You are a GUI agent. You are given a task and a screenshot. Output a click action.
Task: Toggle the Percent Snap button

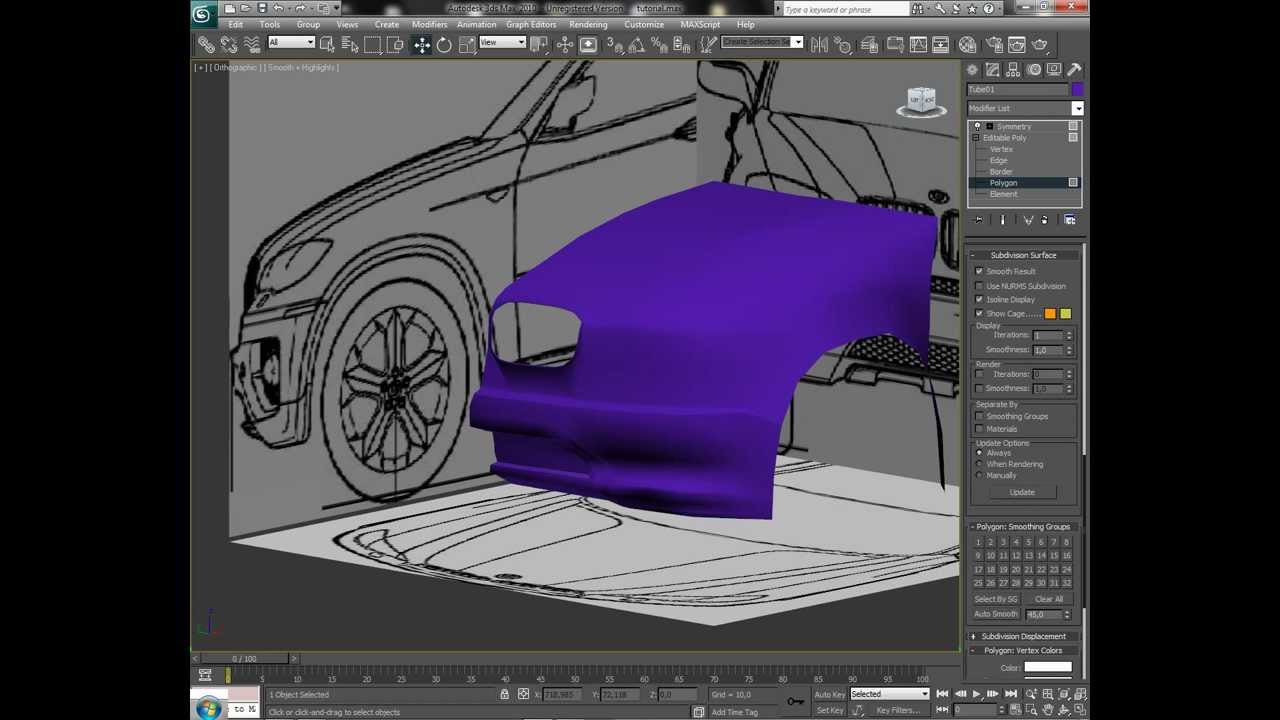pos(660,44)
